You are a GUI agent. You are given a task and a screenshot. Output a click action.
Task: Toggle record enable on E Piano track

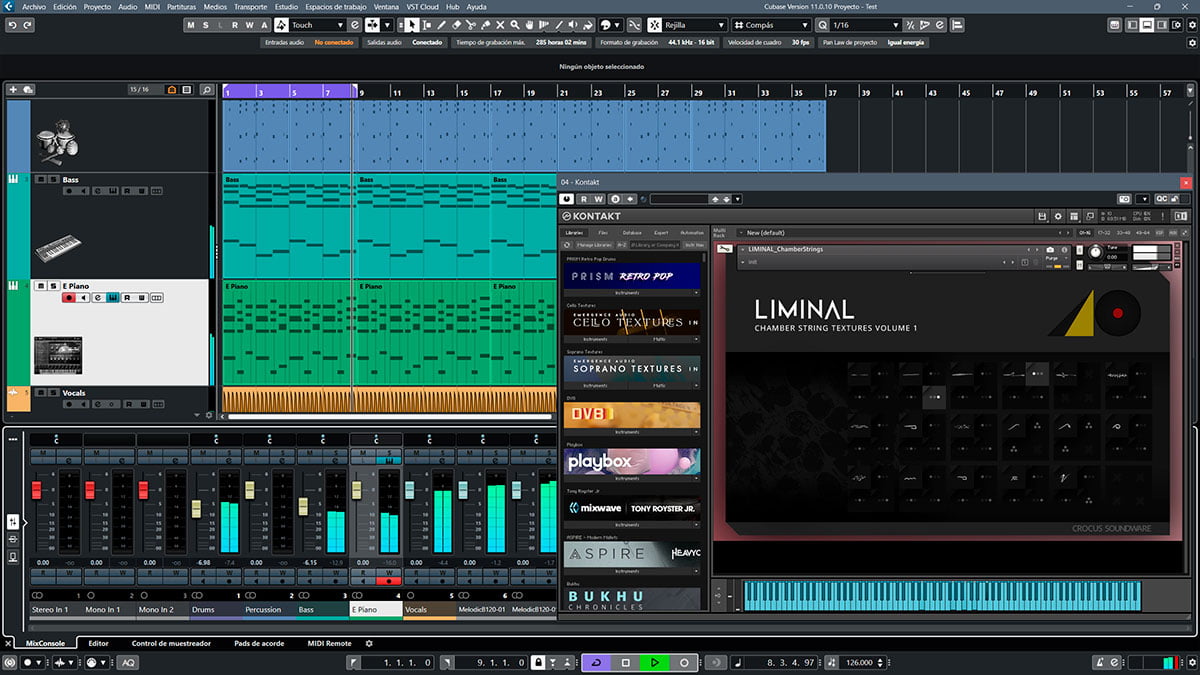click(x=69, y=297)
